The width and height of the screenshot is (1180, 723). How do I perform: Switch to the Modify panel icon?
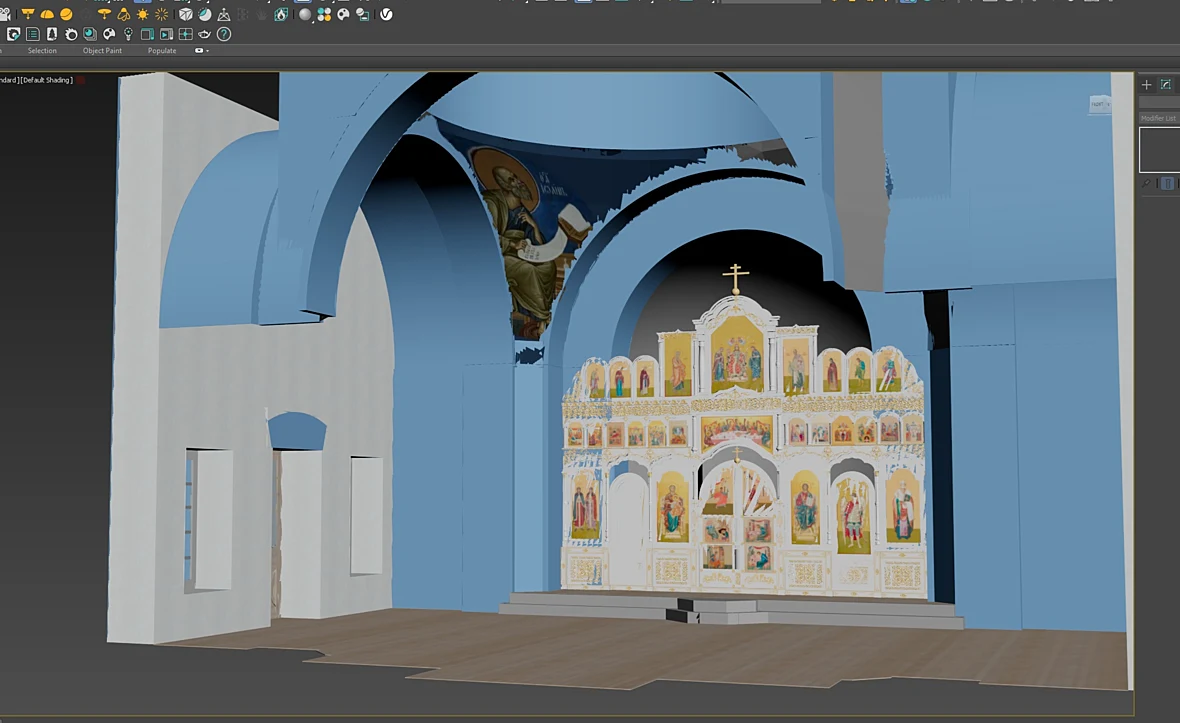pos(1166,84)
